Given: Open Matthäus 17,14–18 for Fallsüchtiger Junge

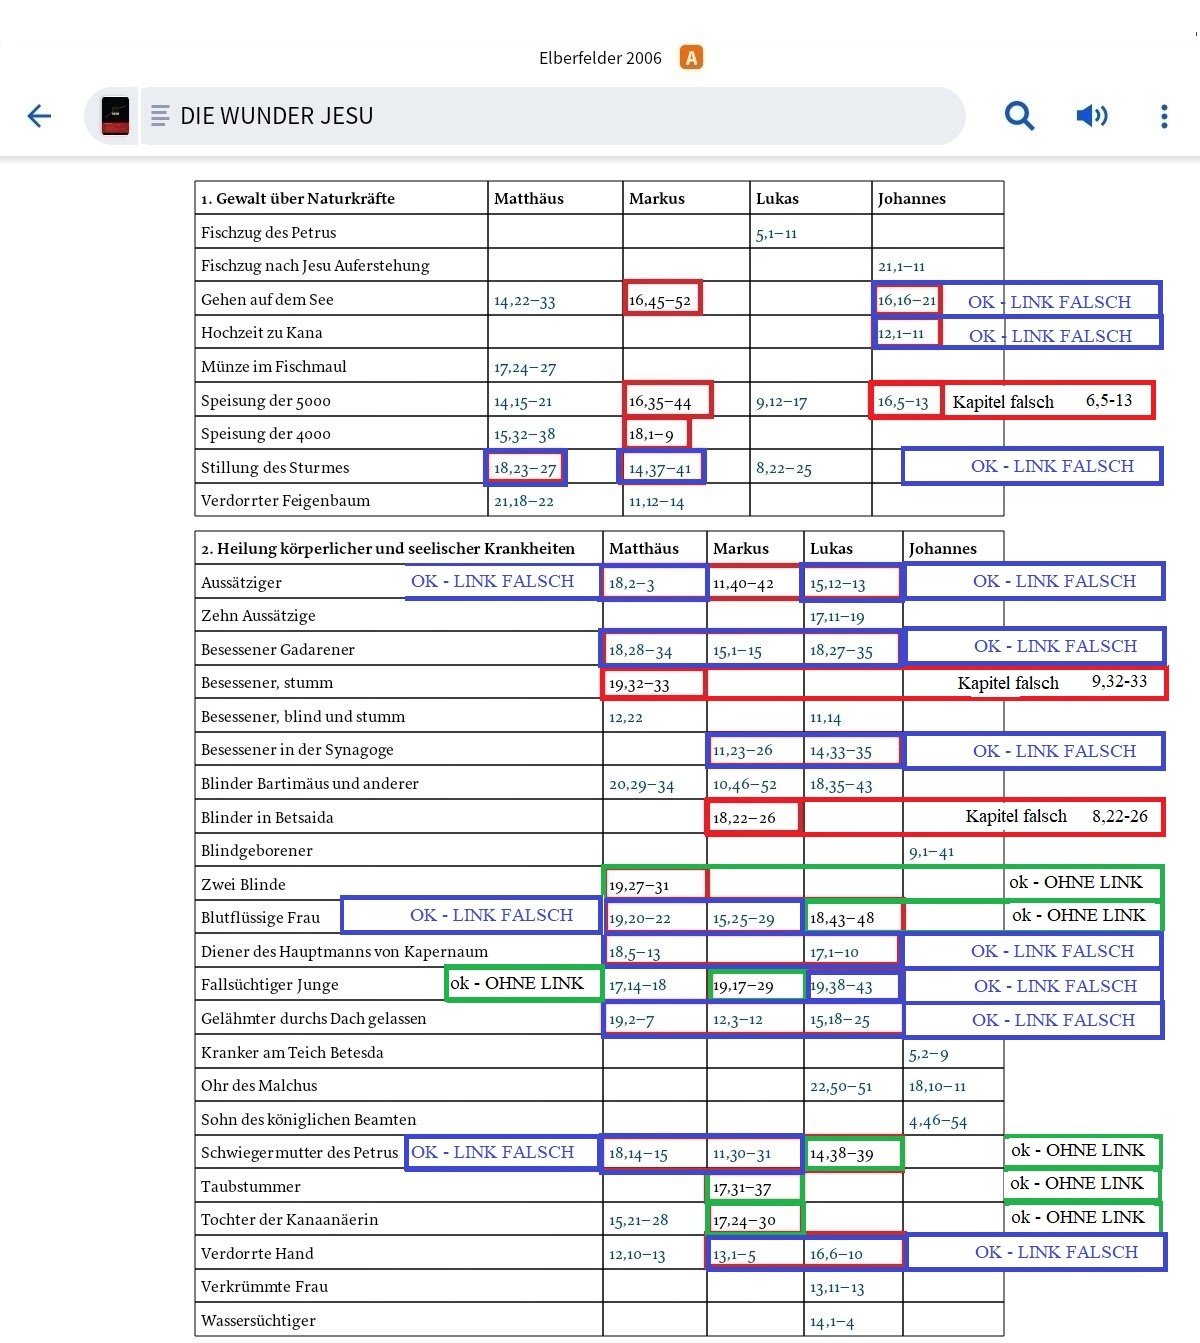Looking at the screenshot, I should 637,986.
